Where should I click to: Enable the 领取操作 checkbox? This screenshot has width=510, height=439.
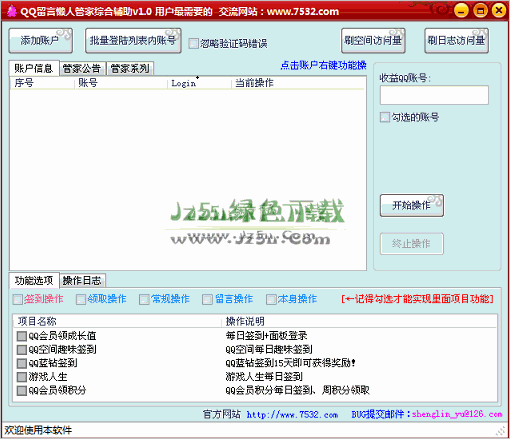pyautogui.click(x=81, y=299)
